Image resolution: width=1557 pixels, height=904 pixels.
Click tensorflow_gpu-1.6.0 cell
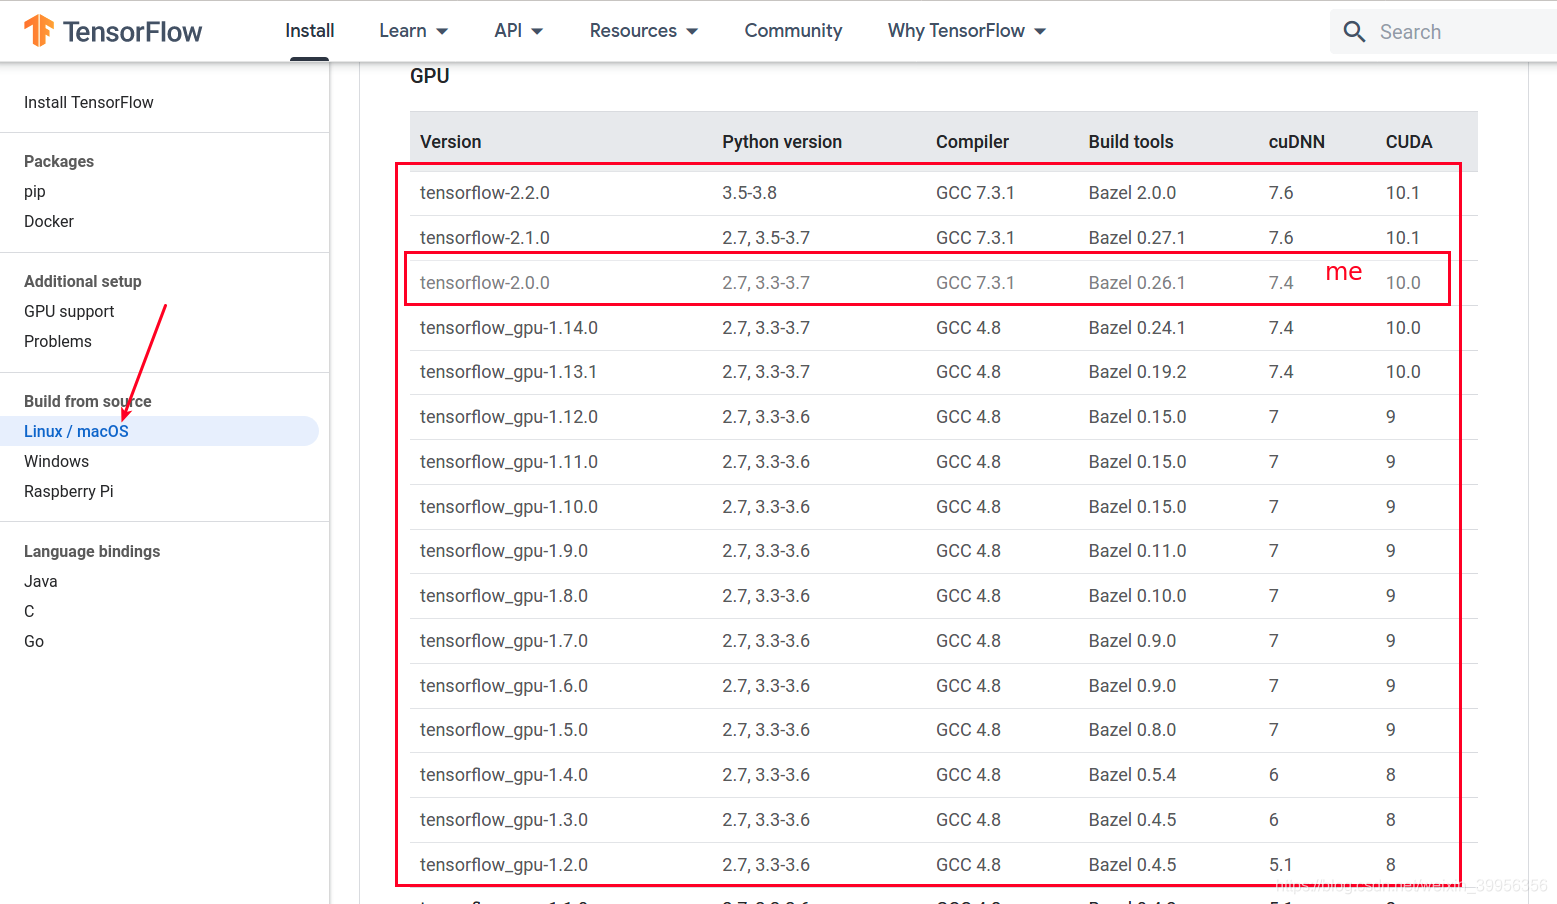tap(504, 686)
